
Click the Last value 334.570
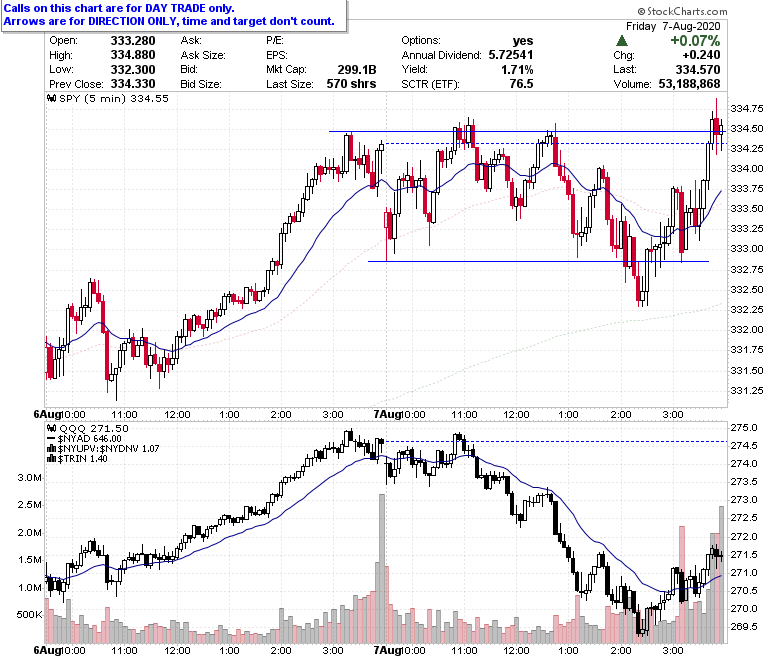click(698, 70)
